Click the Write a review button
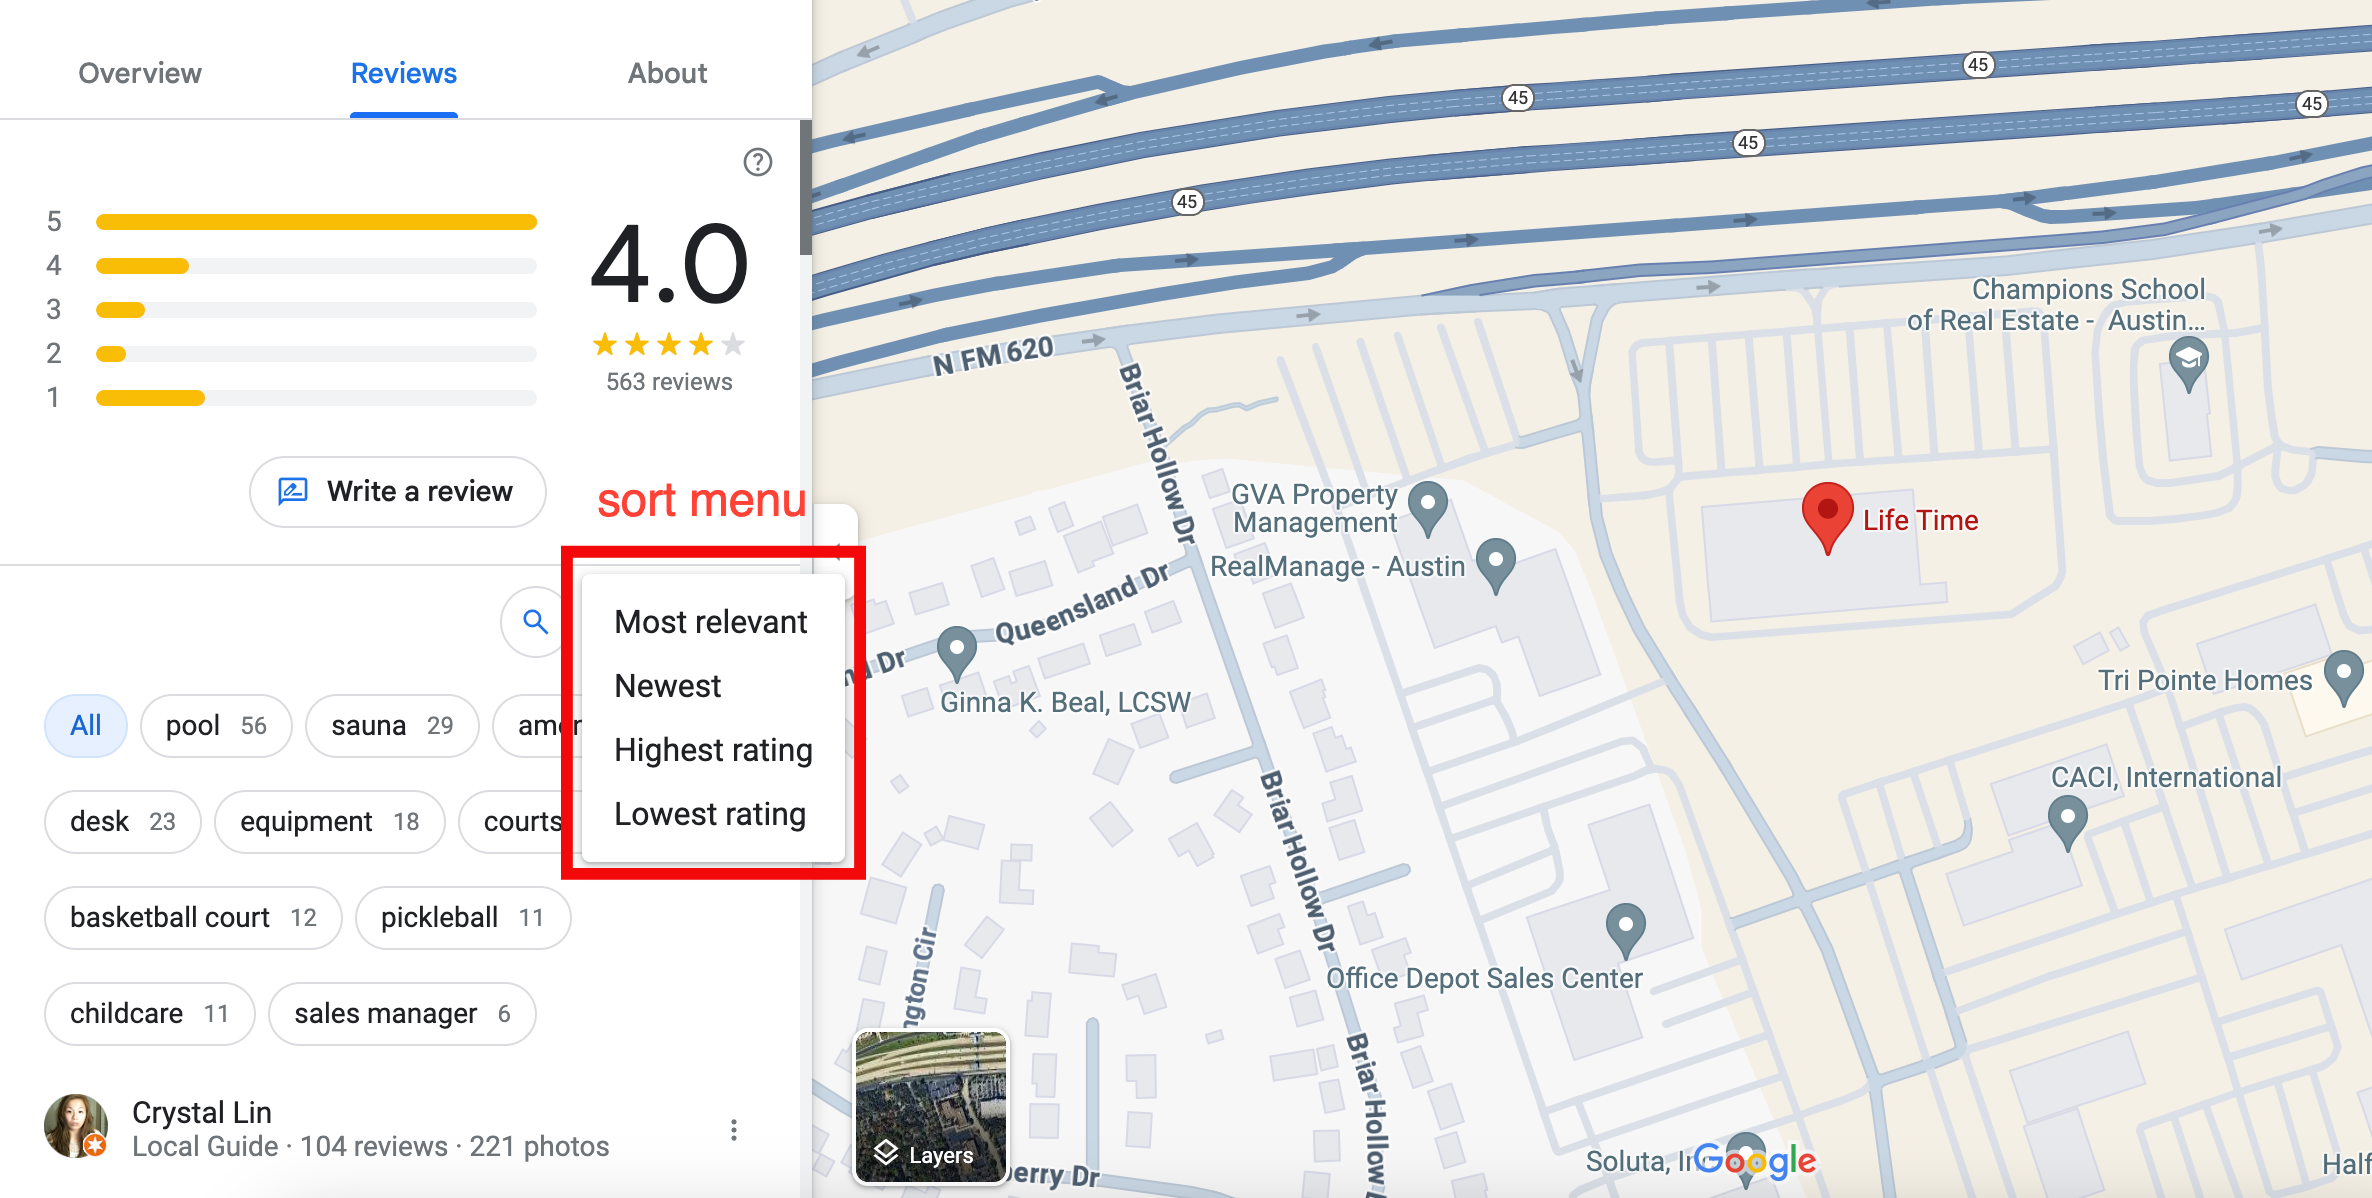 point(398,492)
